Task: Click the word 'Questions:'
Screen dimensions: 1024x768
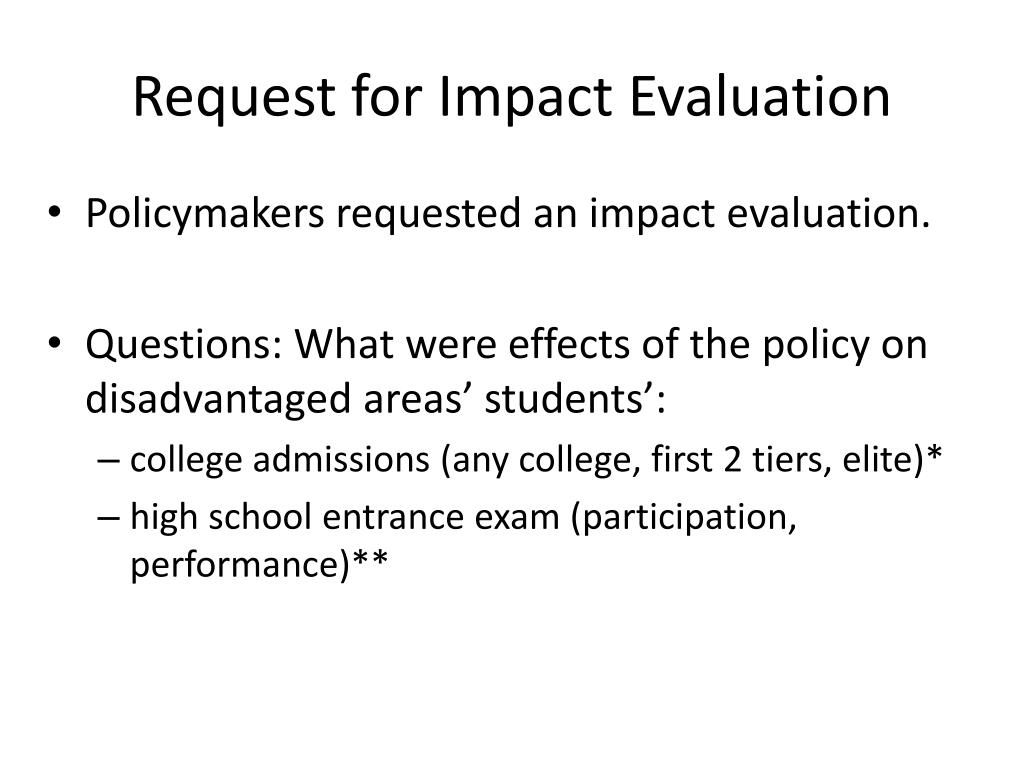Action: 184,345
